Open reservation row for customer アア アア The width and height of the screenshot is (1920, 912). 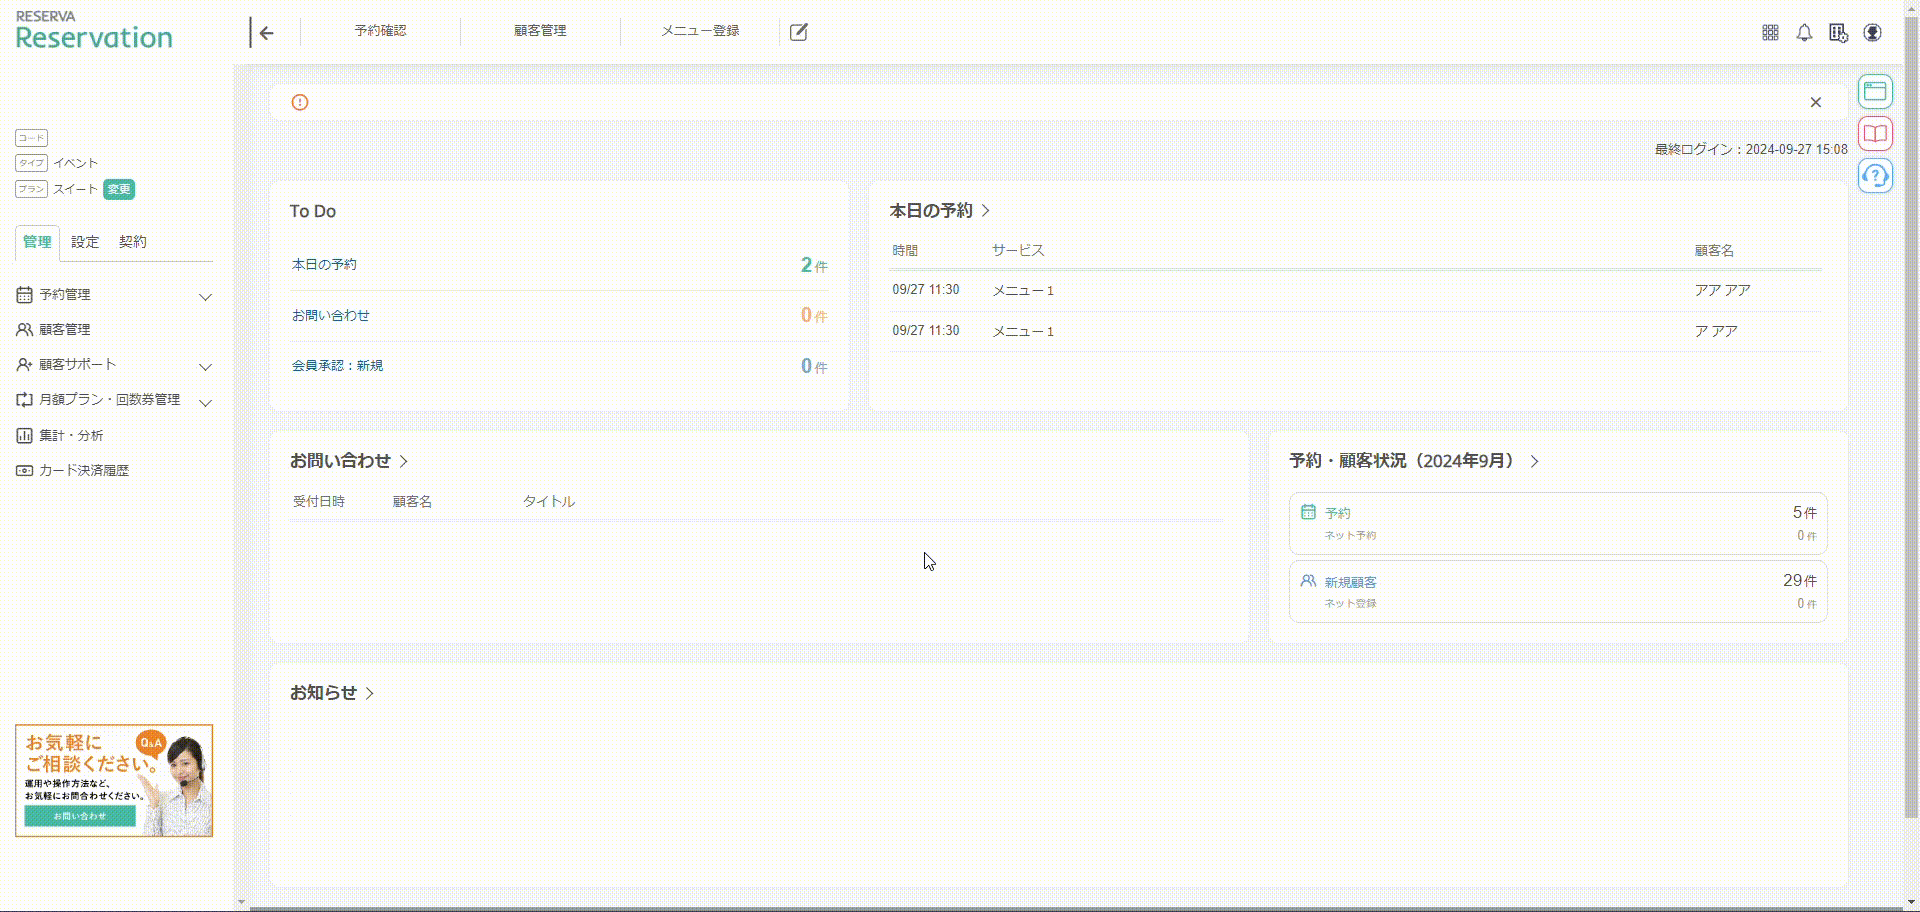pos(1355,290)
